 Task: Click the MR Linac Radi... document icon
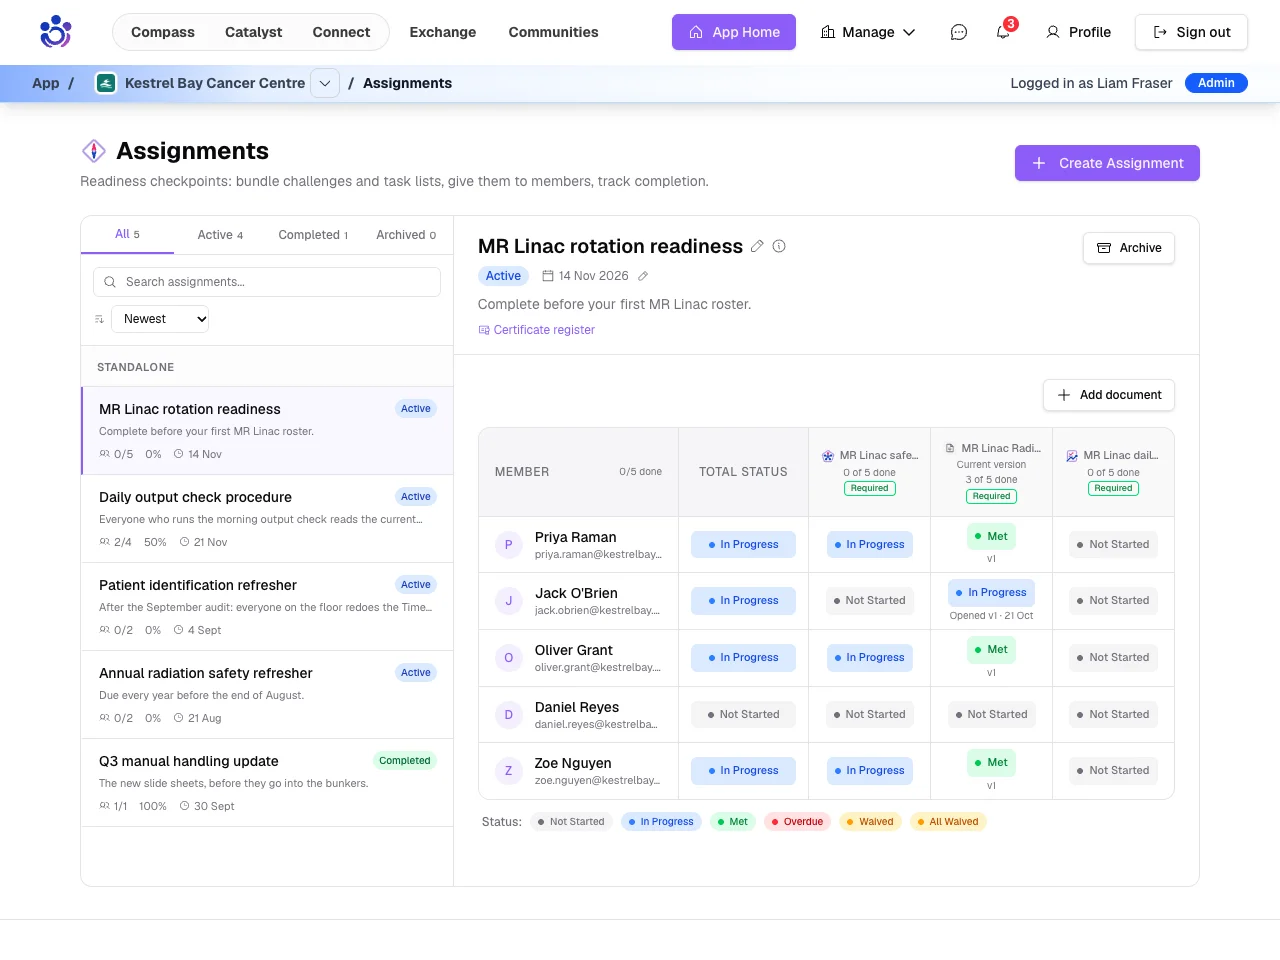point(950,449)
